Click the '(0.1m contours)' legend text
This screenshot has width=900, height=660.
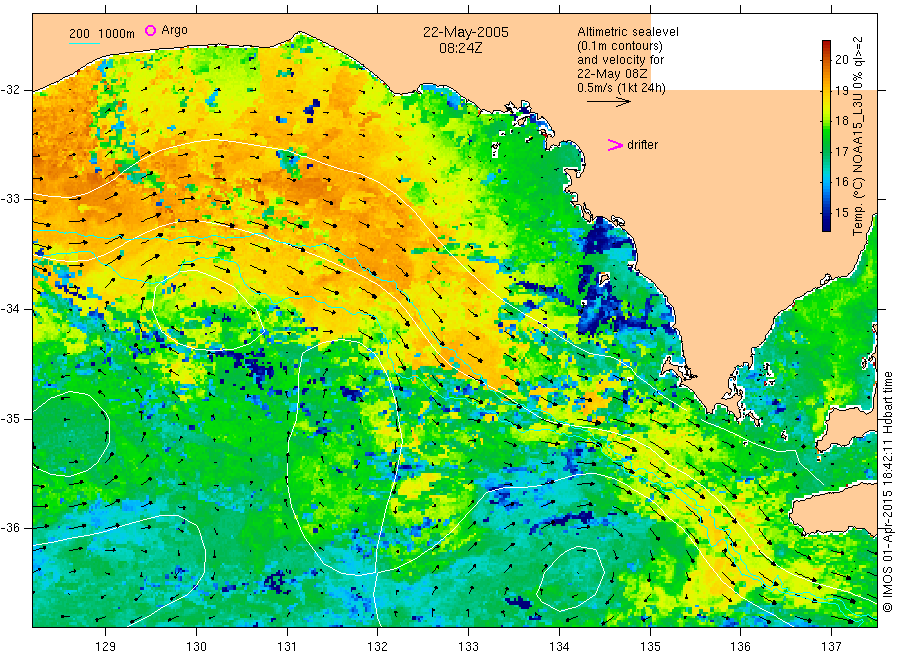(x=619, y=46)
